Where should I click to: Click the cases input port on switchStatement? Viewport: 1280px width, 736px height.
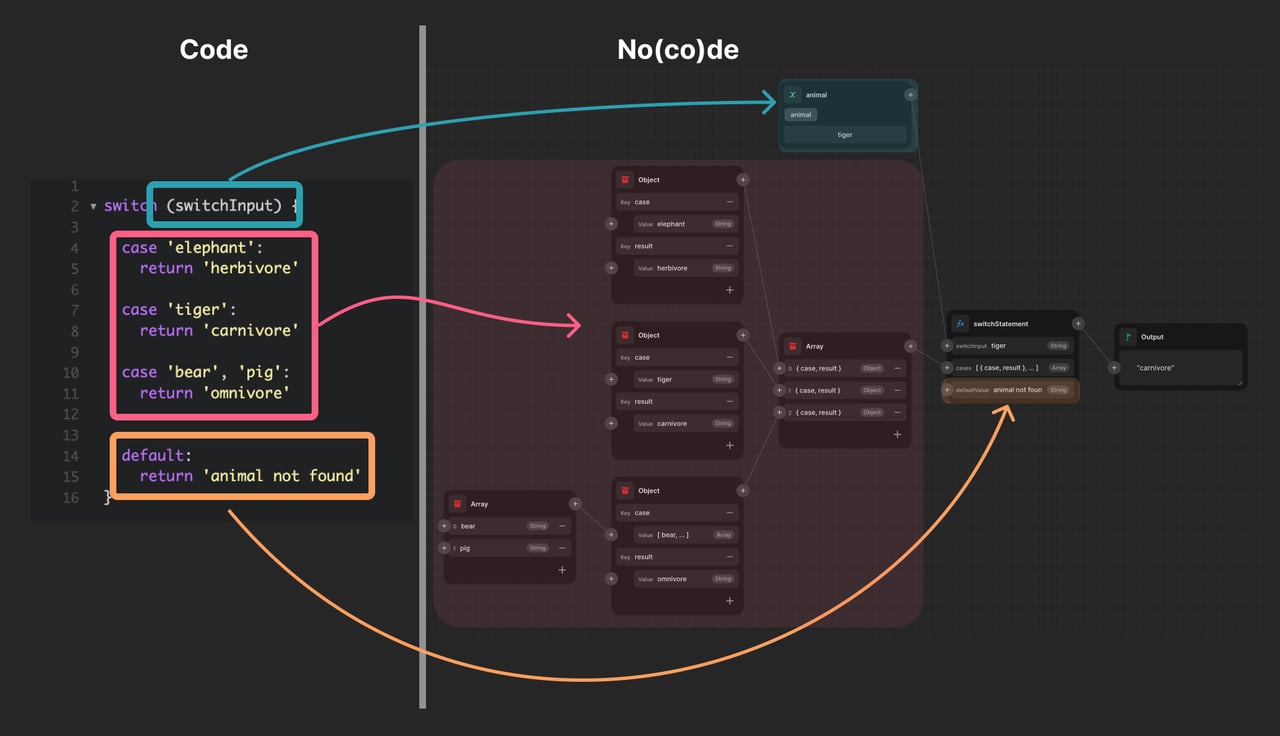coord(947,368)
